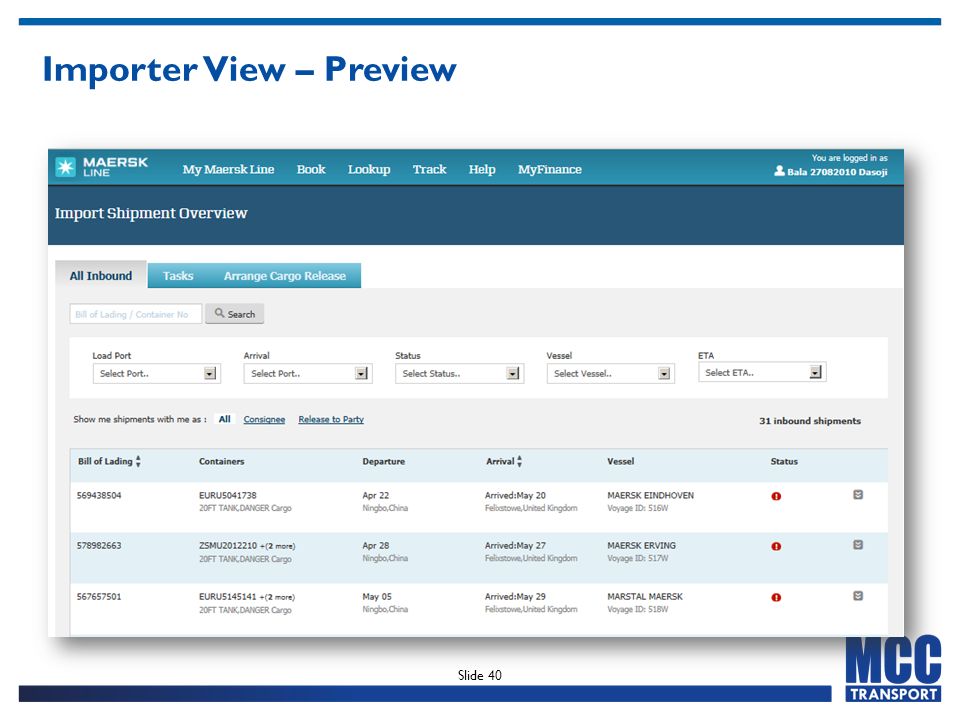Image resolution: width=960 pixels, height=720 pixels.
Task: Open My Maersk Line menu
Action: pyautogui.click(x=228, y=170)
